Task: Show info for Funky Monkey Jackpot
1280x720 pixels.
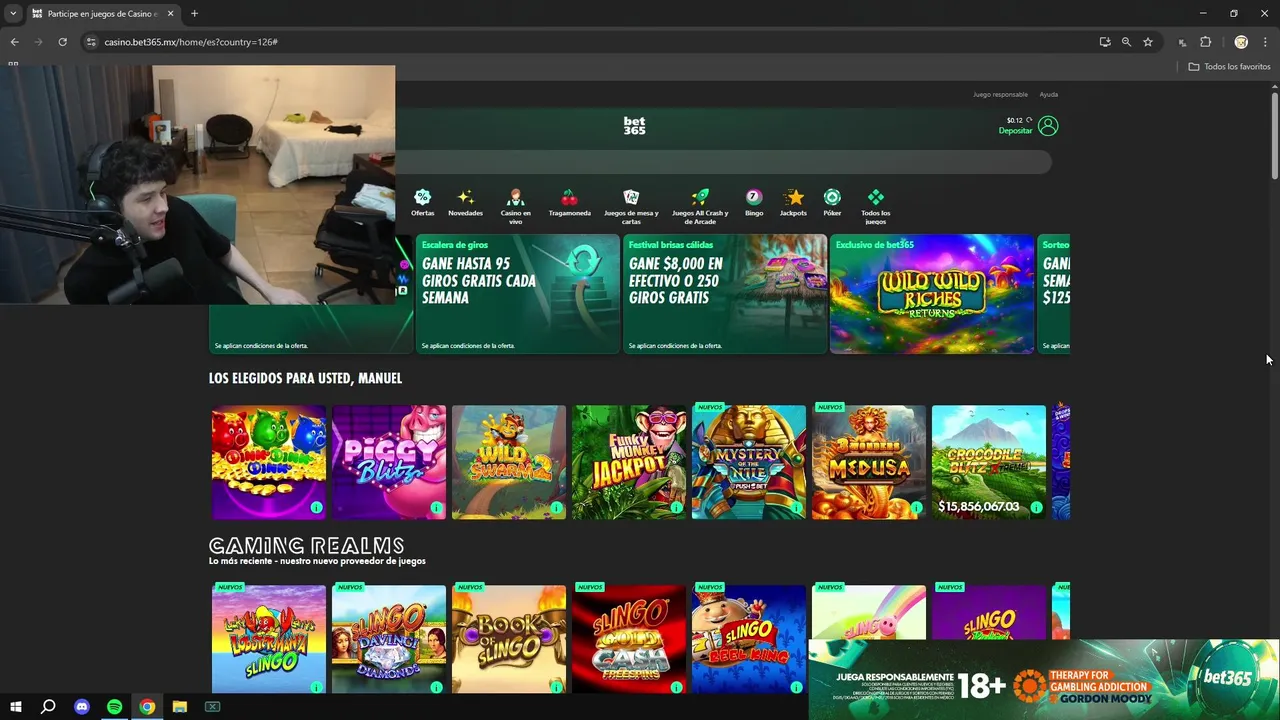Action: [x=676, y=508]
